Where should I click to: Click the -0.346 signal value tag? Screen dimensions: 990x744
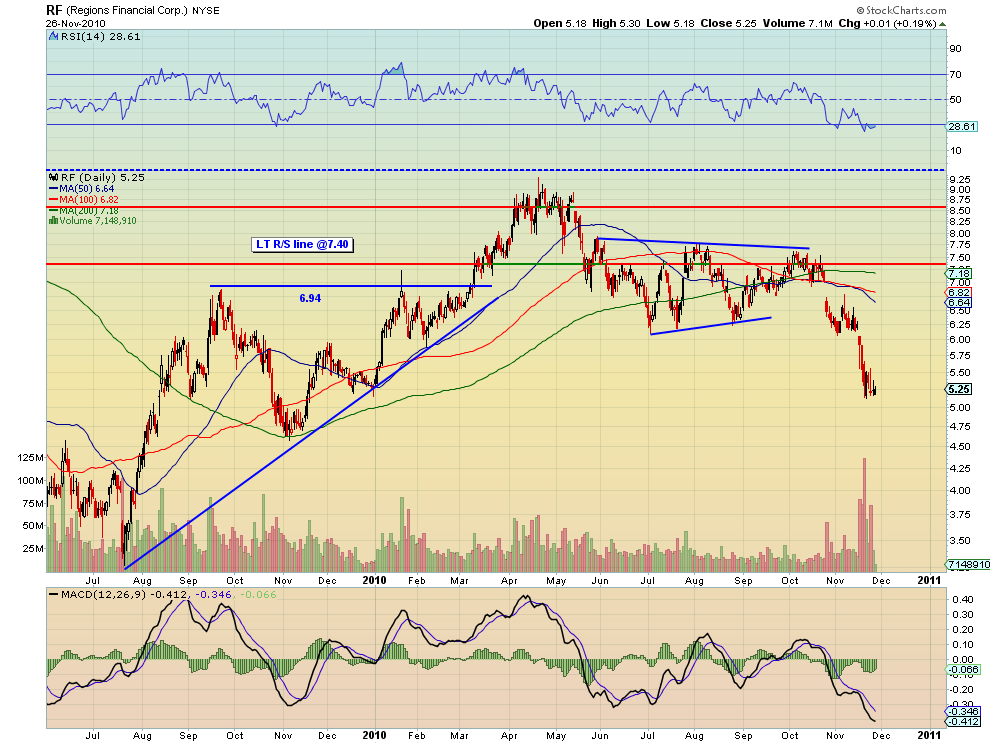(963, 712)
